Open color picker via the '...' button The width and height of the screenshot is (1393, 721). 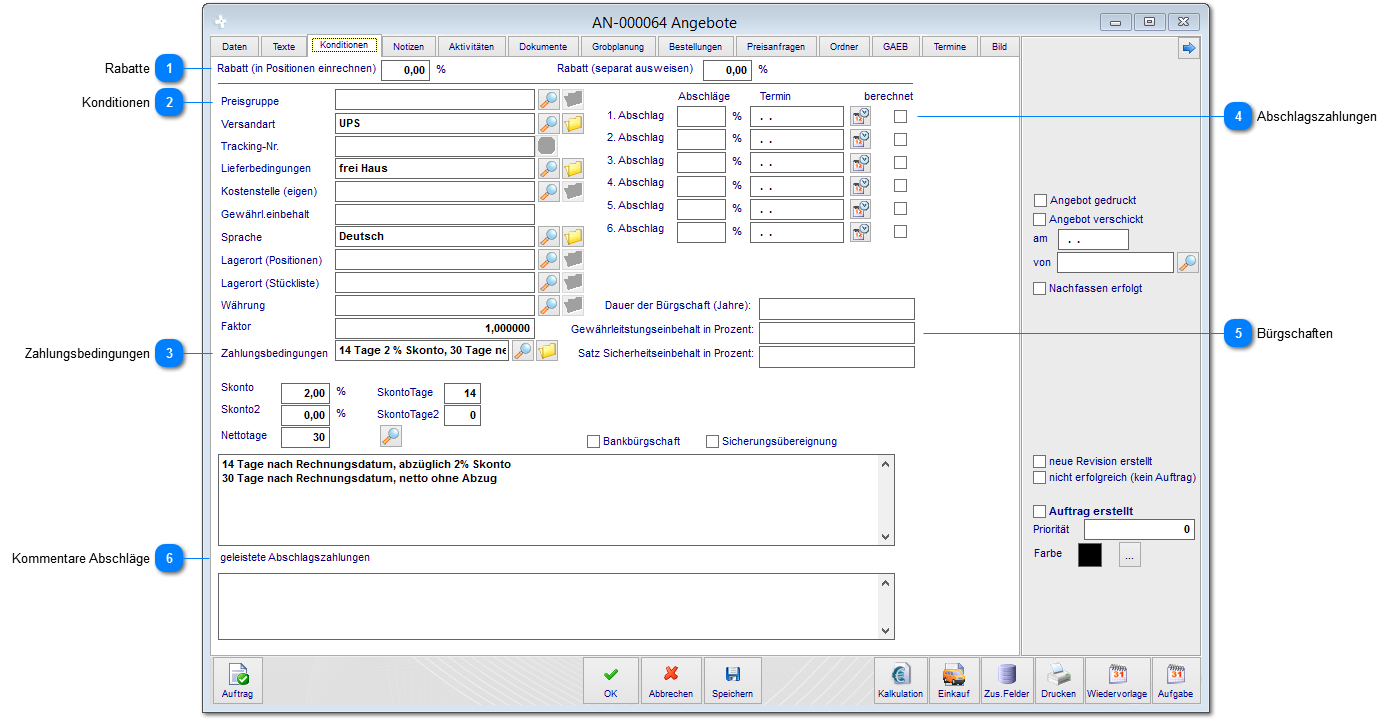pos(1129,555)
